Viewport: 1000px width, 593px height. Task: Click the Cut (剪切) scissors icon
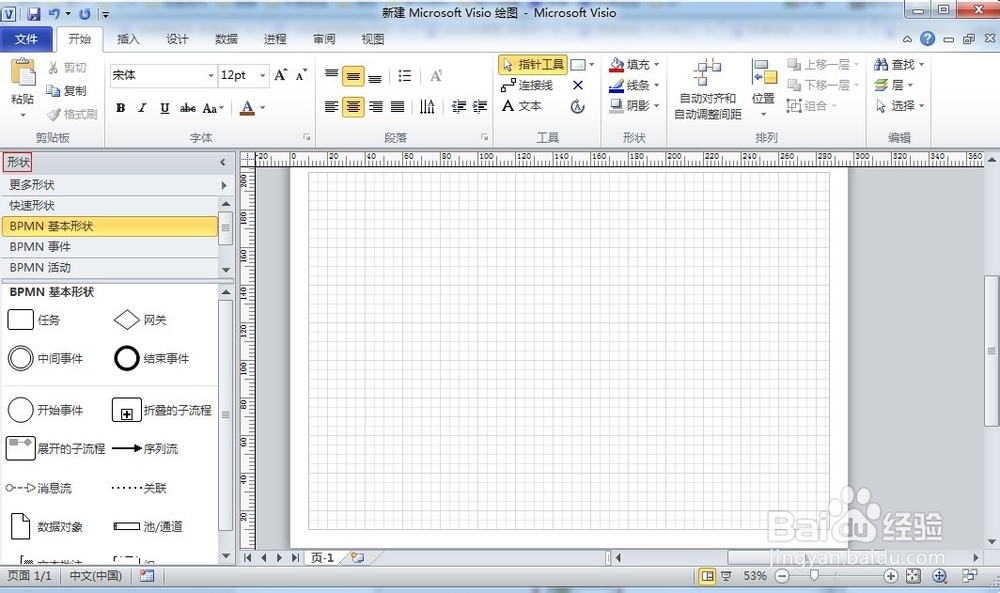54,67
